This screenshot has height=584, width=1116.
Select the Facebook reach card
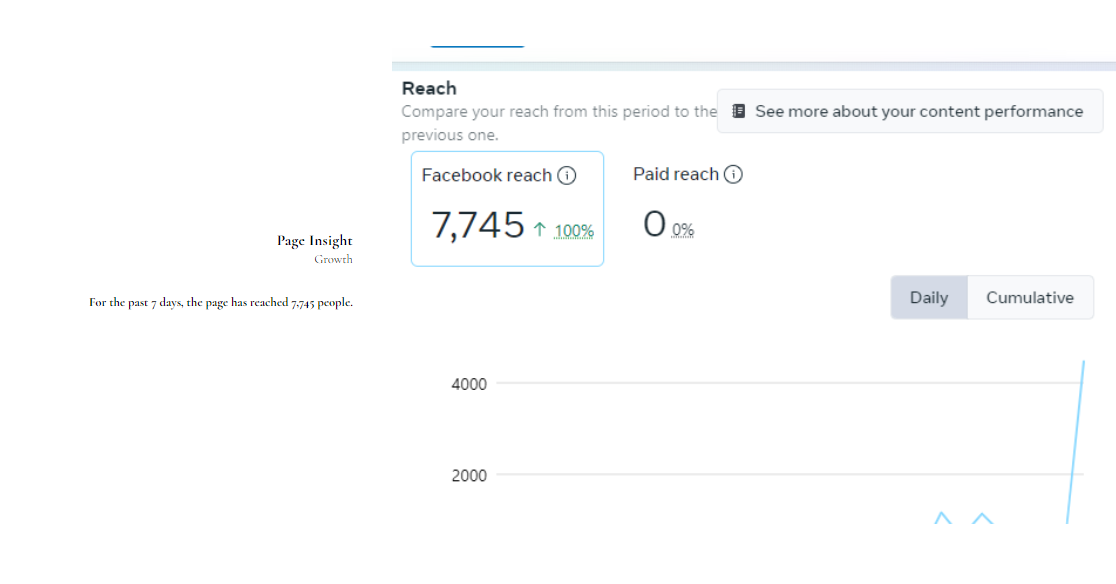507,209
